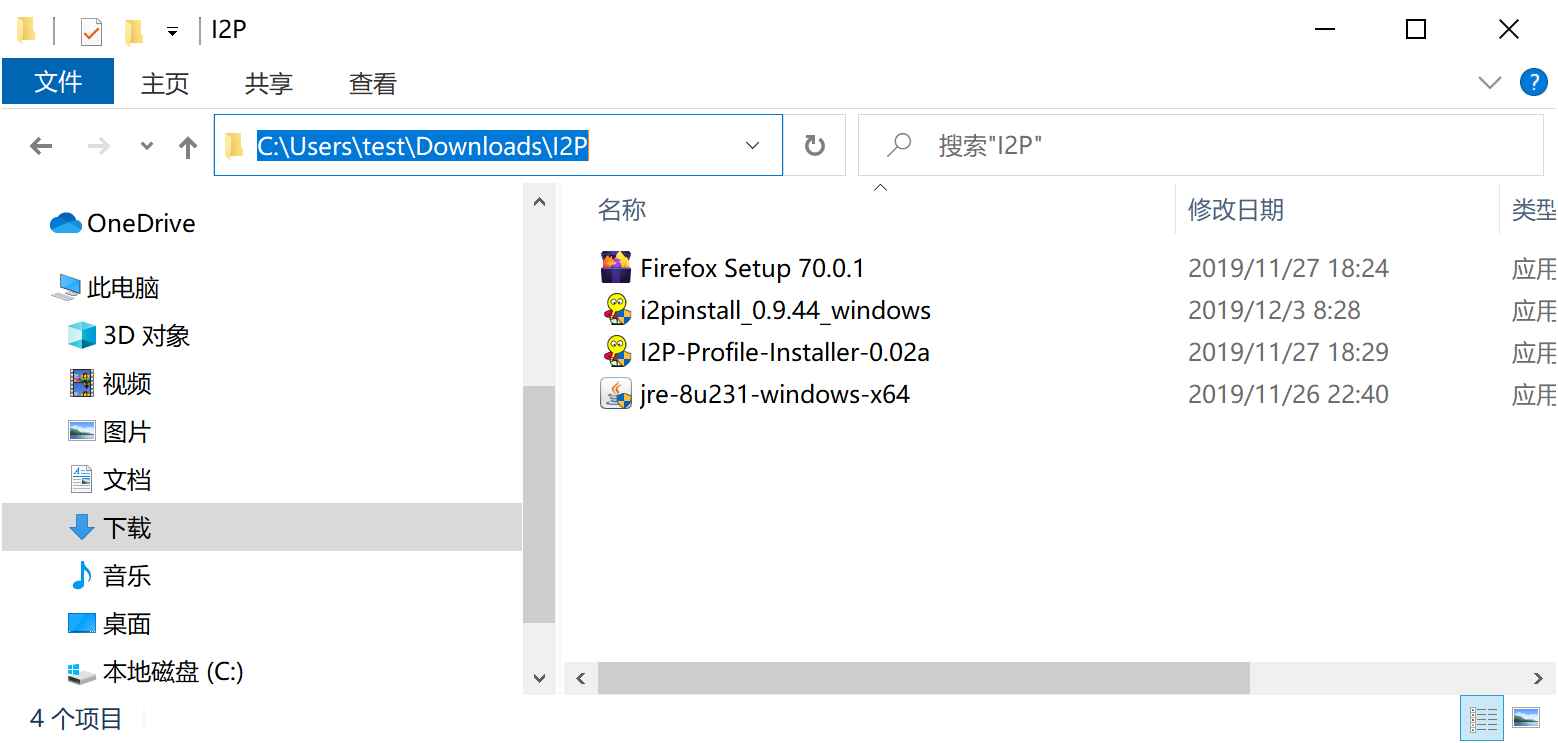This screenshot has height=743, width=1558.
Task: Click the Properties icon in quick access toolbar
Action: point(91,31)
